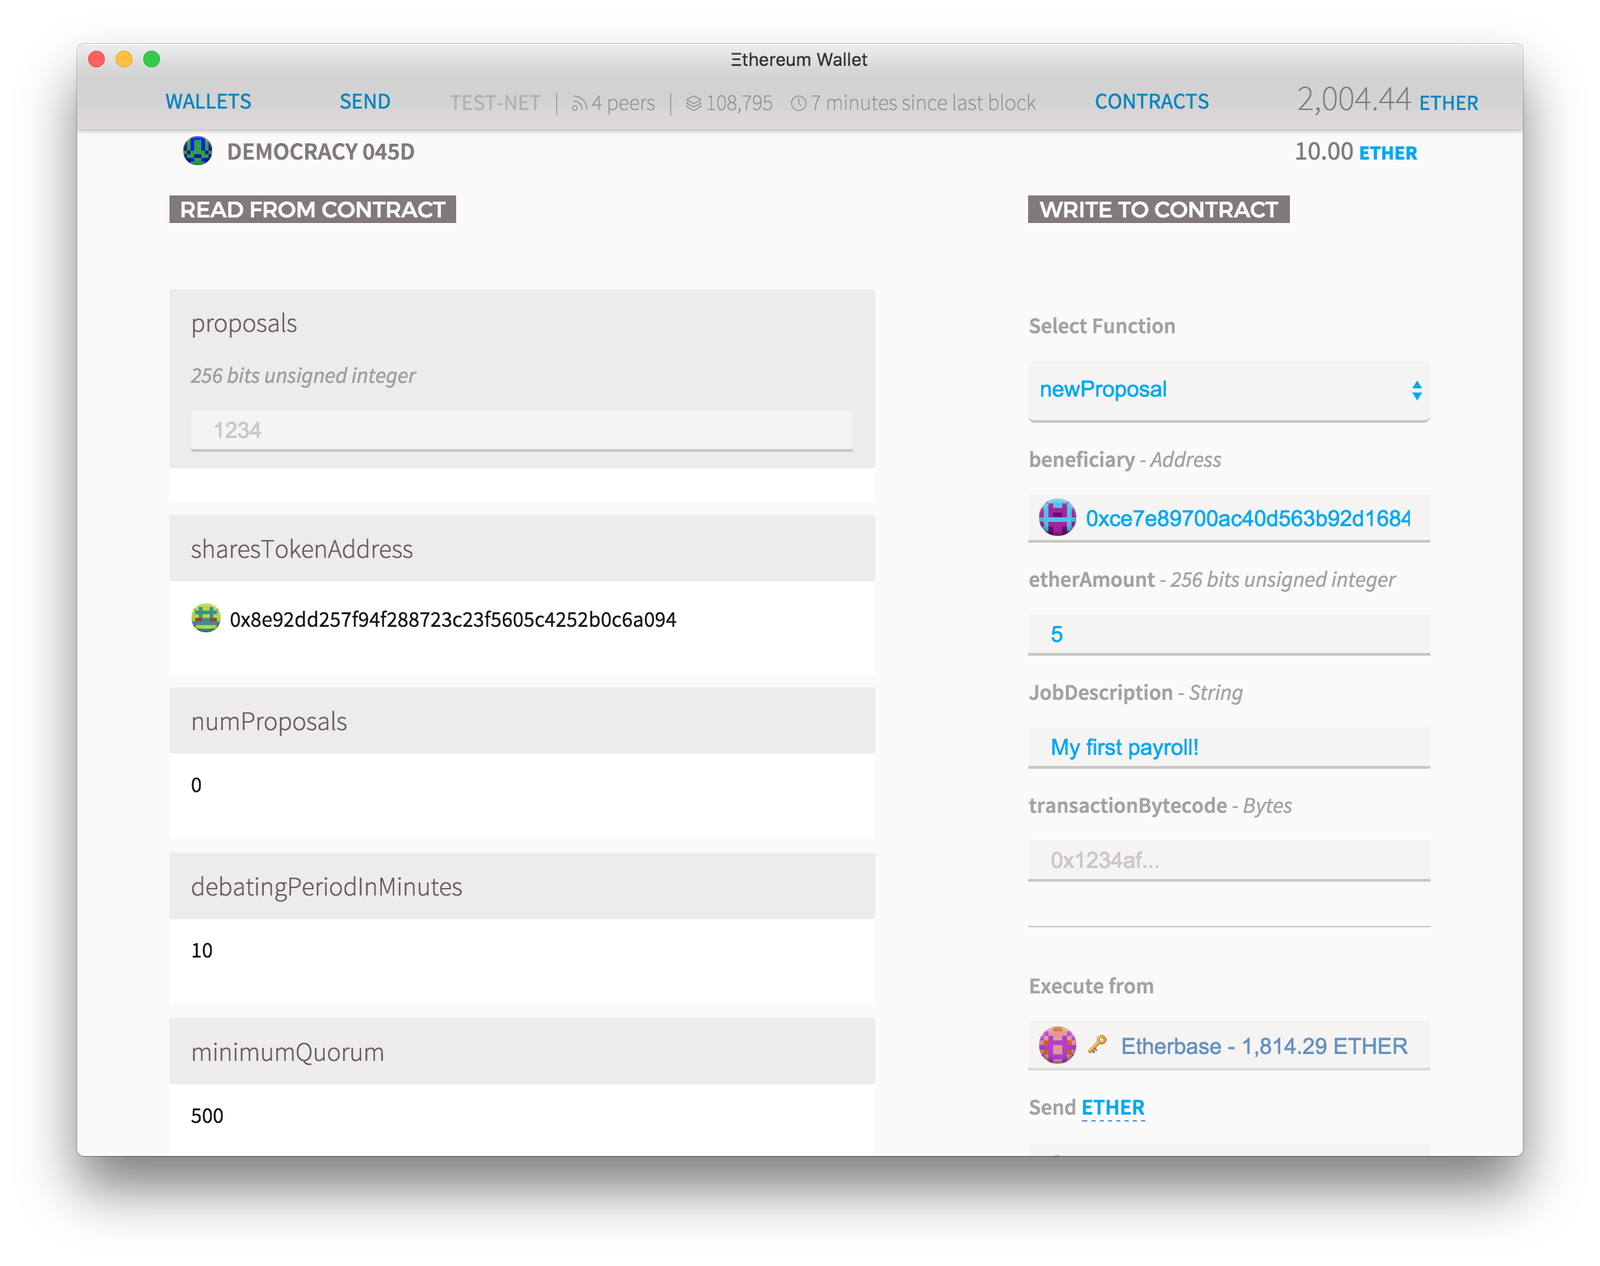1600x1266 pixels.
Task: Click the block number stack icon
Action: click(693, 103)
